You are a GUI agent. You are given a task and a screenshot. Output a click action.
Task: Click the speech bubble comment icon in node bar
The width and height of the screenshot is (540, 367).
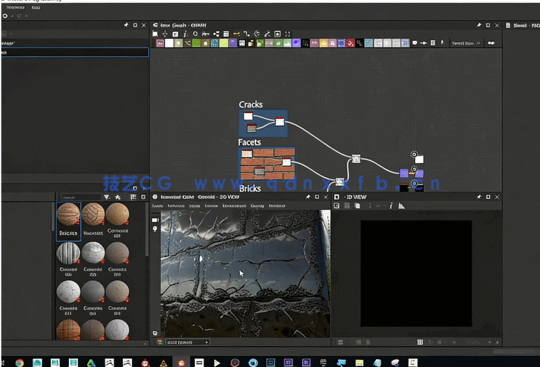tap(415, 43)
